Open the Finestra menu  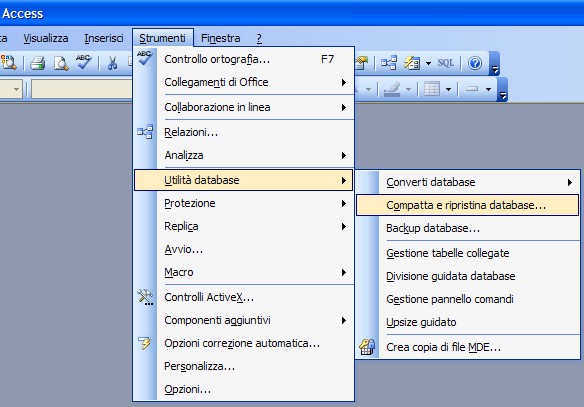(220, 38)
